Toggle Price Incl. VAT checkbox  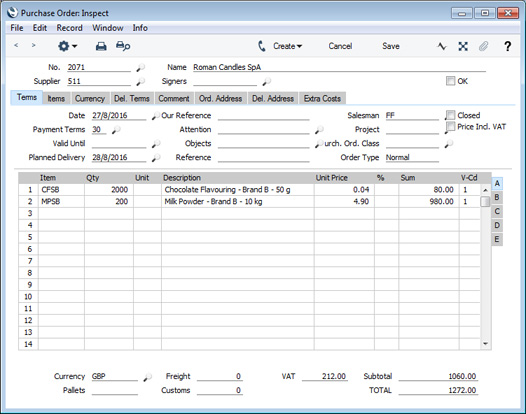[451, 126]
